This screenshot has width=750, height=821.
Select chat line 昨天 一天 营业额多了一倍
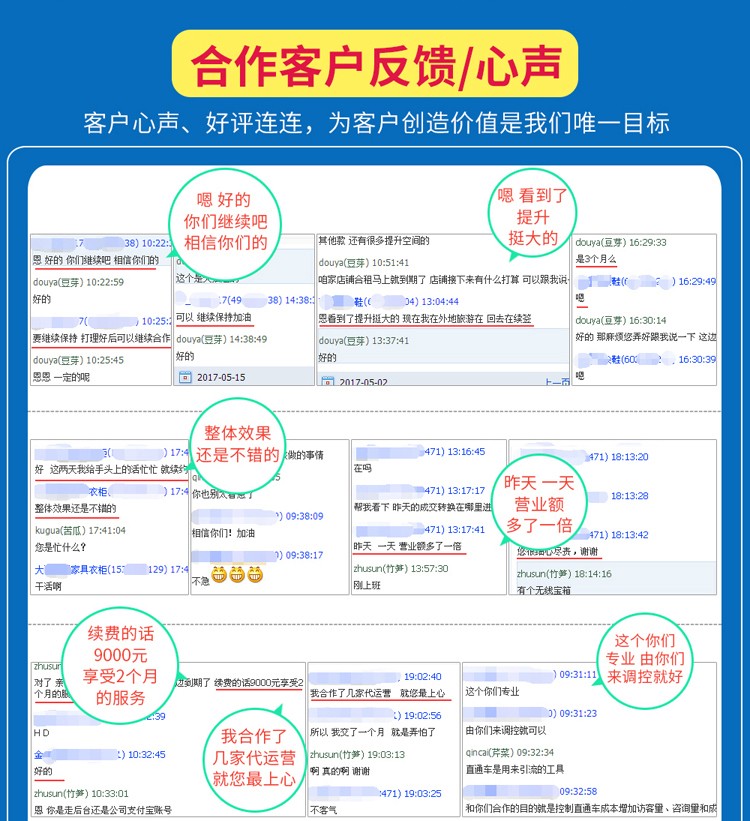click(407, 546)
